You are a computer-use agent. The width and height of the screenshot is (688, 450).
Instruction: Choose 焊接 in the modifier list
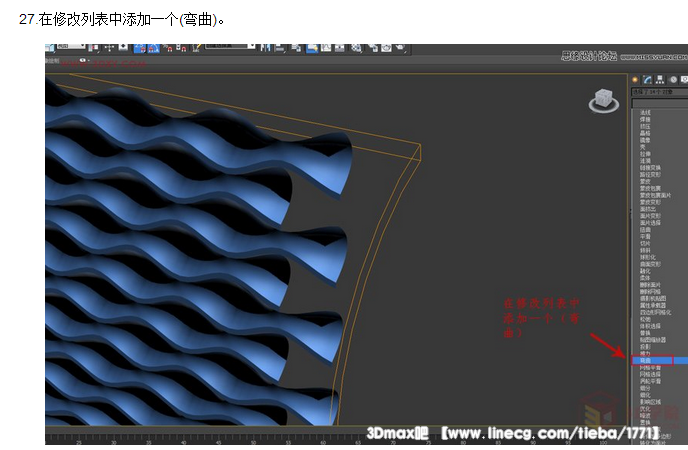point(645,119)
